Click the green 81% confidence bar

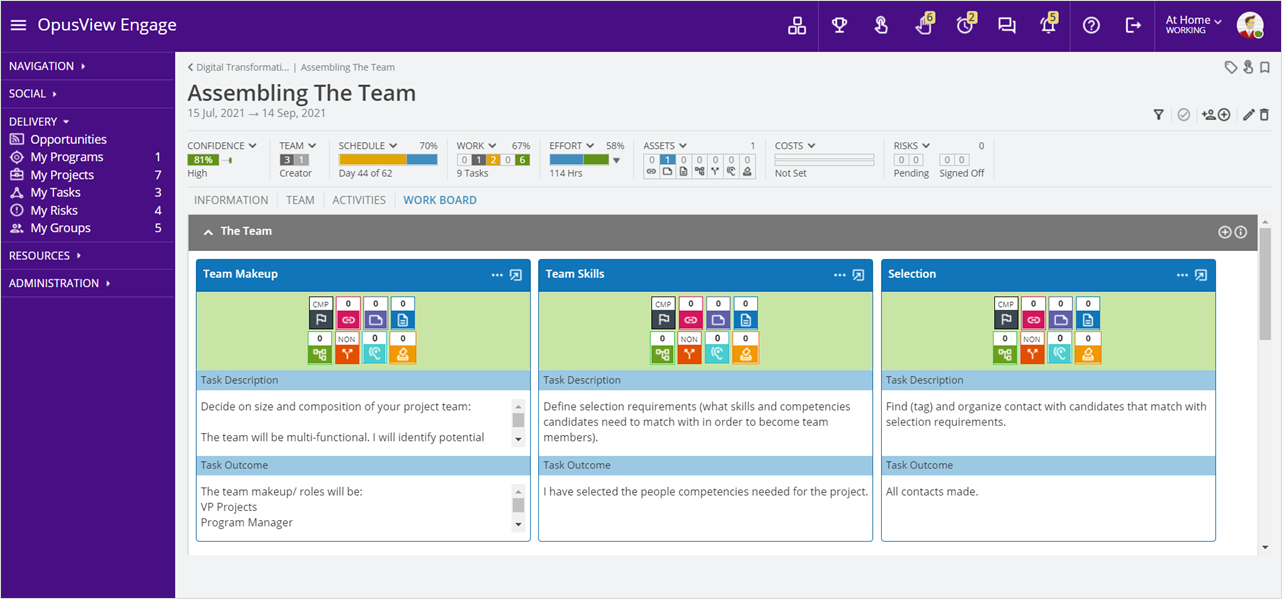pyautogui.click(x=203, y=160)
